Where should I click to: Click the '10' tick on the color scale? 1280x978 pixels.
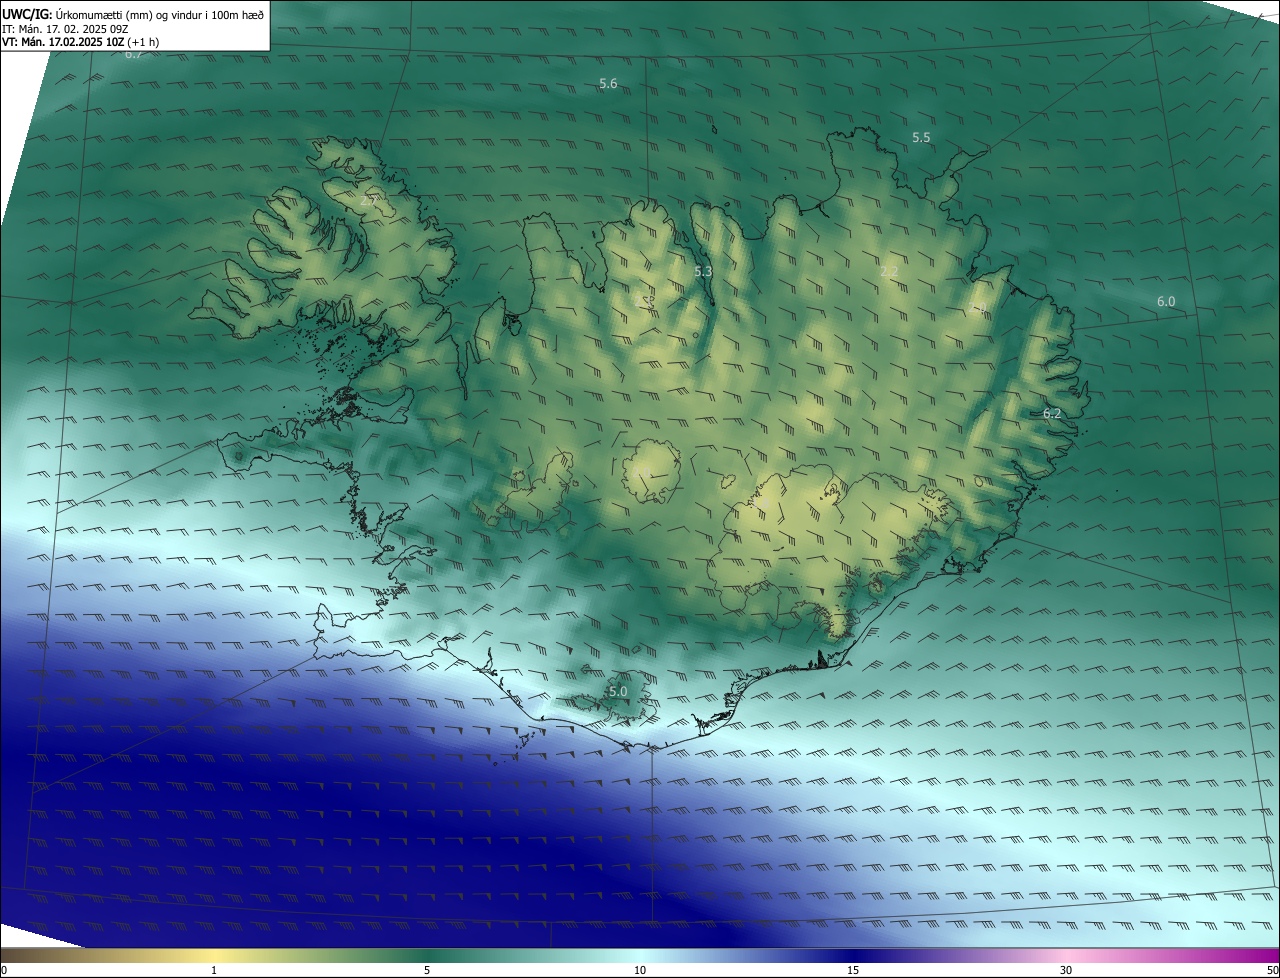(x=640, y=970)
